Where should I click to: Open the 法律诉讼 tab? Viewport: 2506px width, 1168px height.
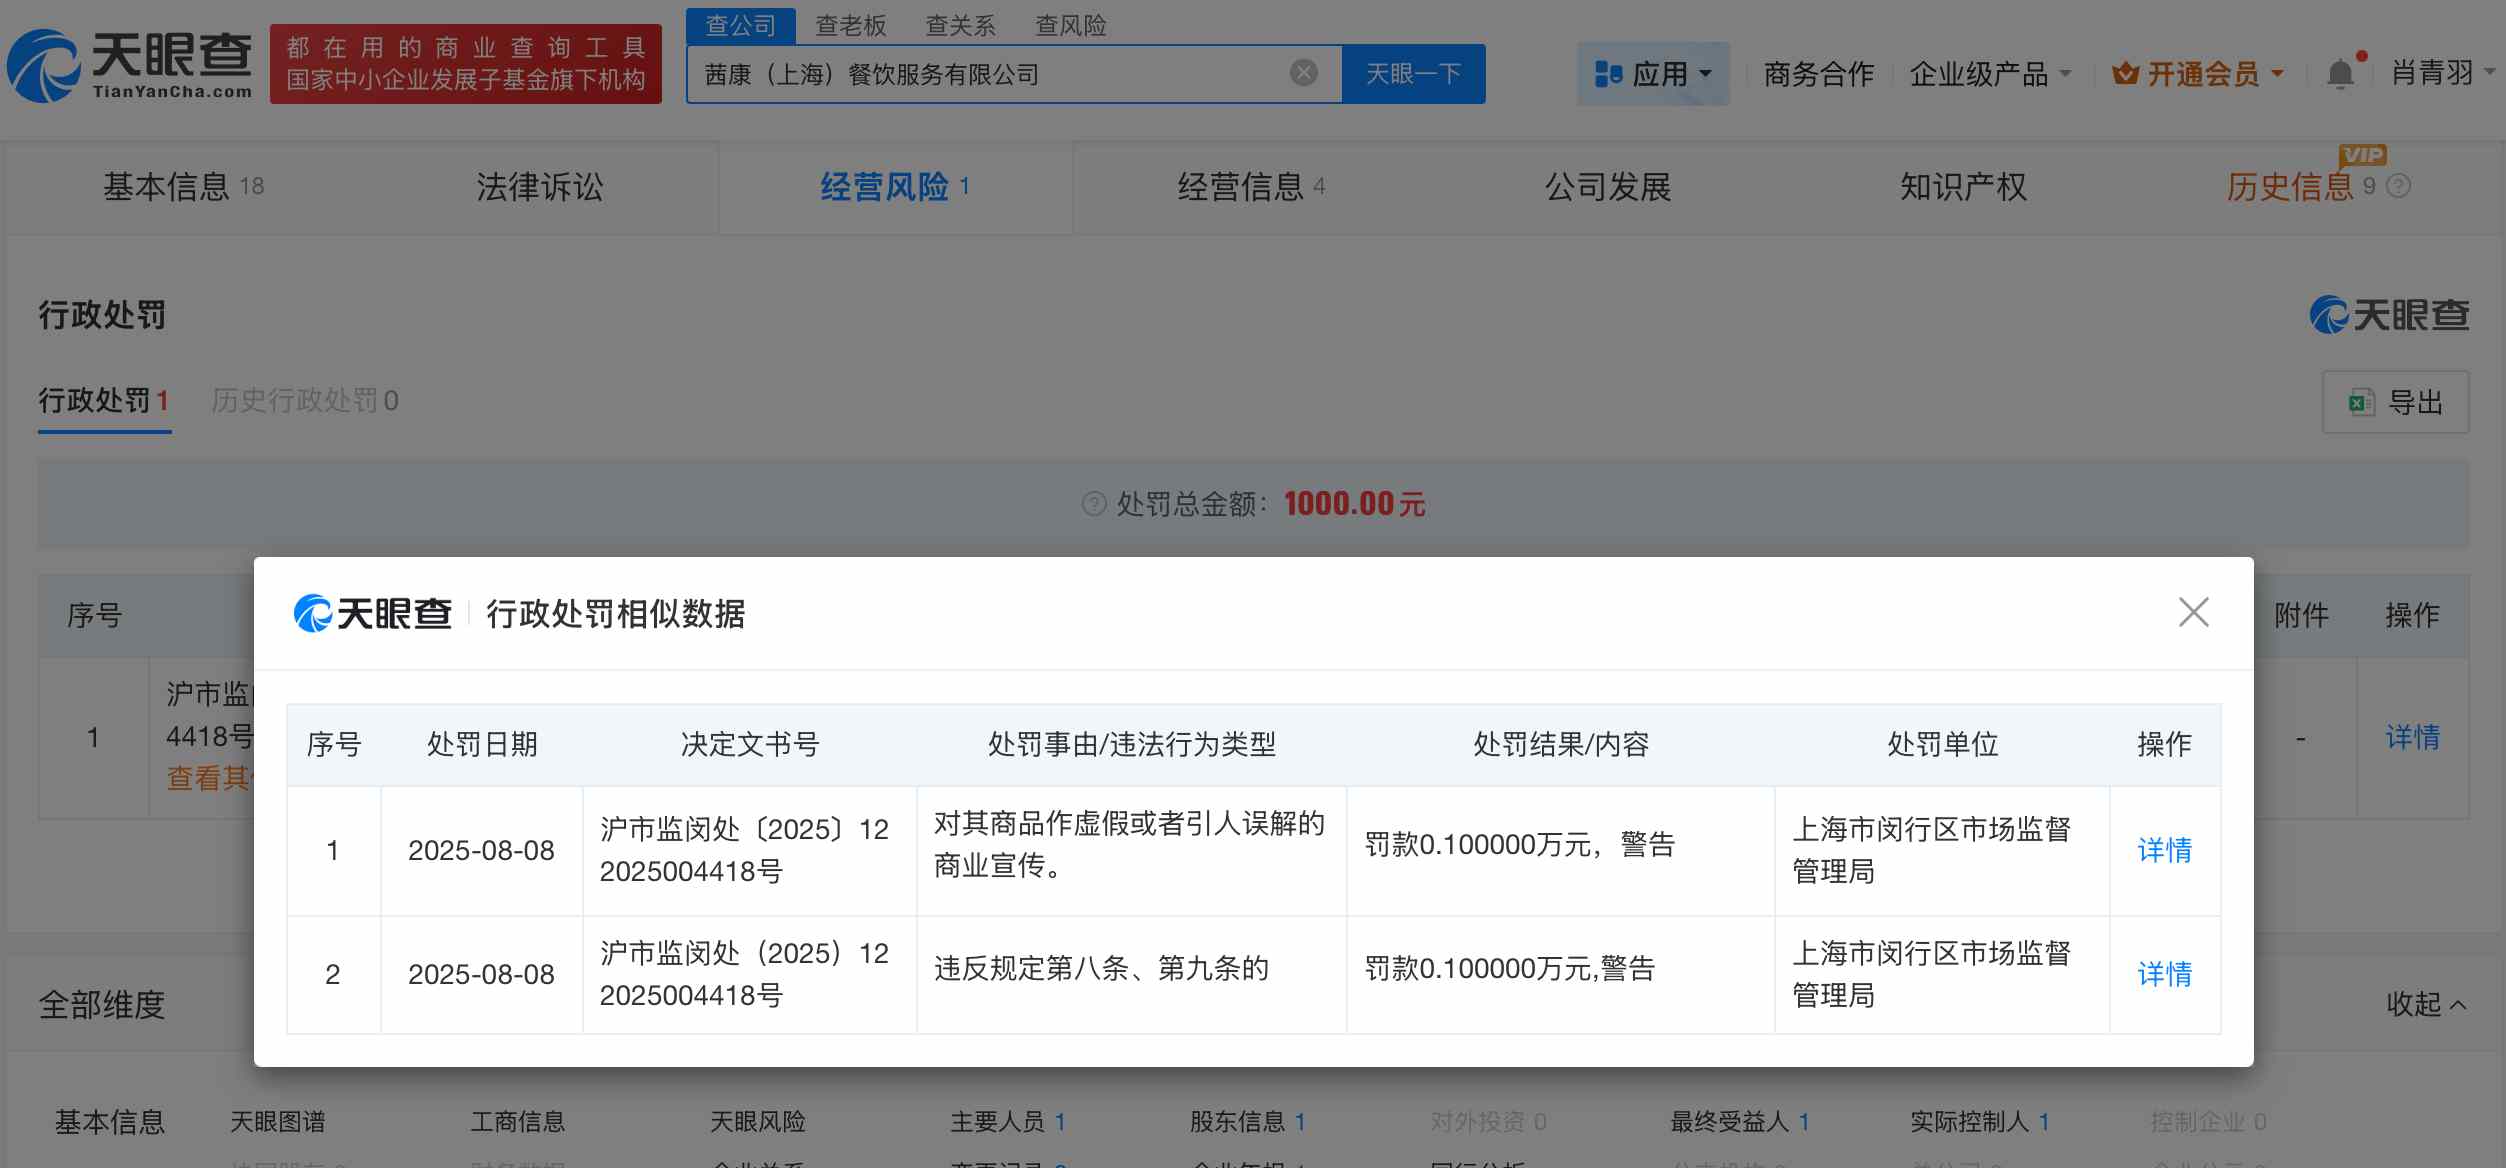pos(540,186)
